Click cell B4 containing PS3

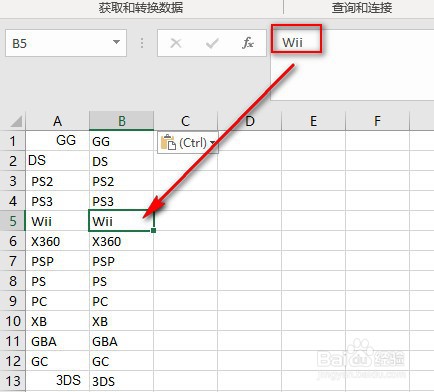[x=122, y=201]
